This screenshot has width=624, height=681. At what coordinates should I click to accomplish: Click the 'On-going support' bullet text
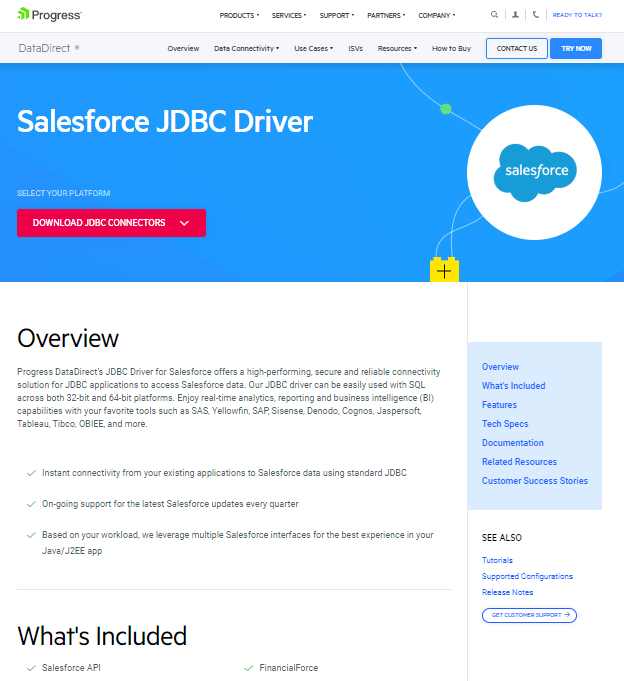(x=170, y=504)
